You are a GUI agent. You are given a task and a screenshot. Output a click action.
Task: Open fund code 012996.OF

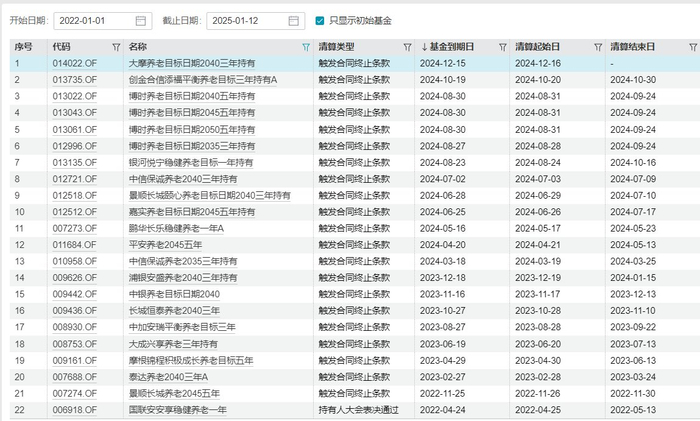75,146
